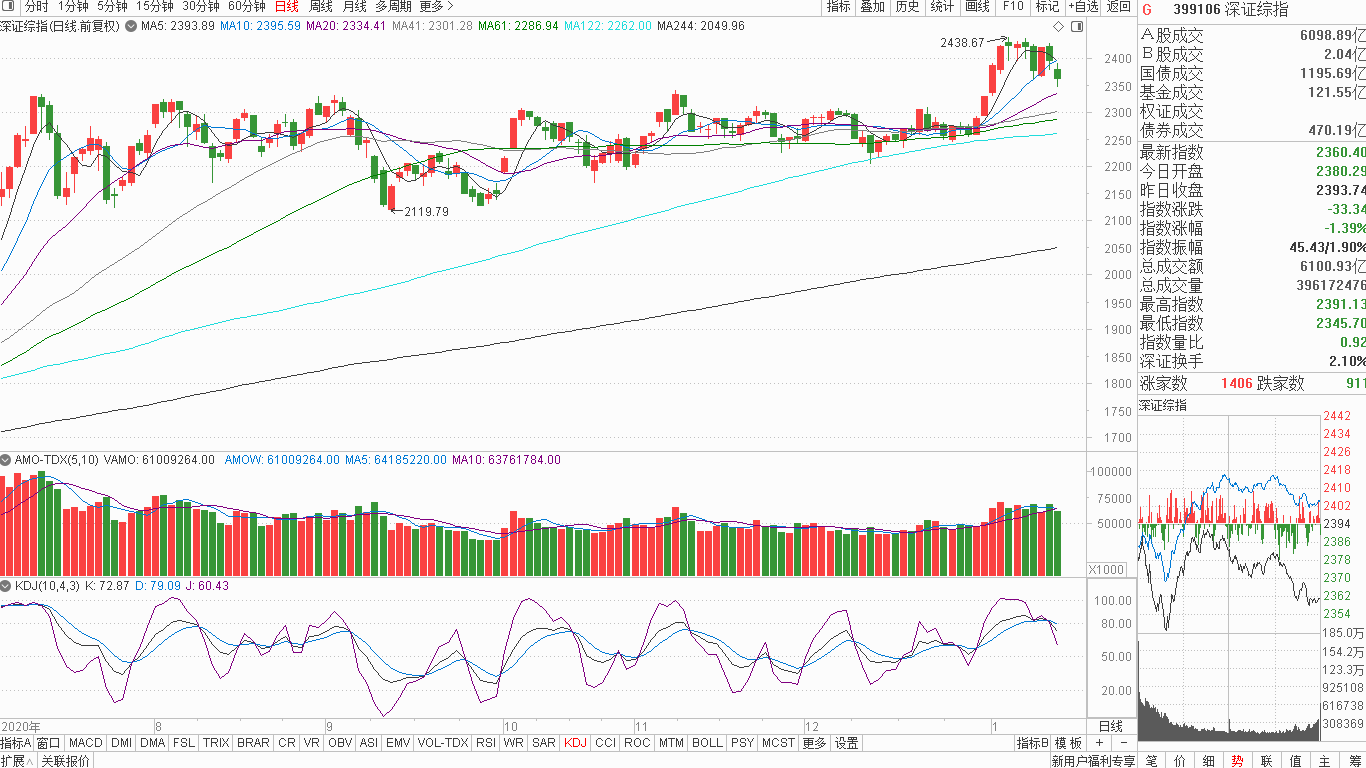This screenshot has width=1366, height=768.
Task: Expand 更多 indicators in bottom bar
Action: coord(814,743)
